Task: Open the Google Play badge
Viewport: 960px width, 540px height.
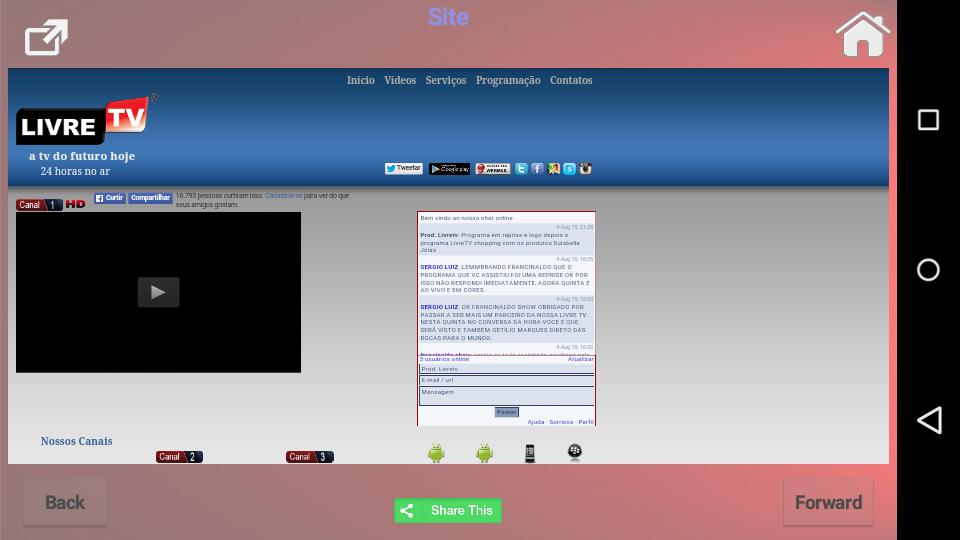Action: pyautogui.click(x=449, y=169)
